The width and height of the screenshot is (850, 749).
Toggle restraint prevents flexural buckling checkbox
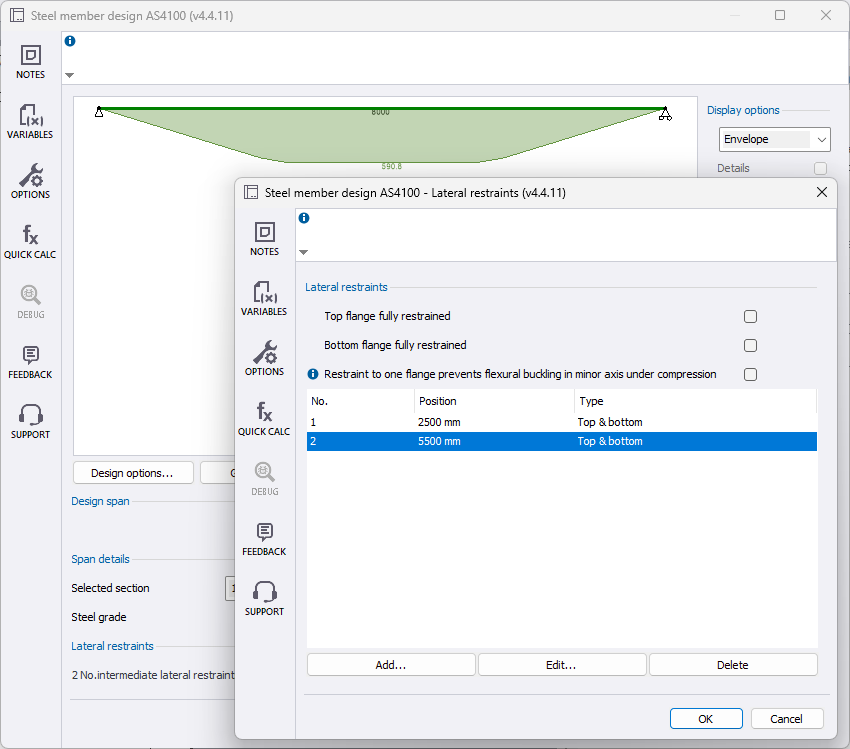[x=750, y=374]
